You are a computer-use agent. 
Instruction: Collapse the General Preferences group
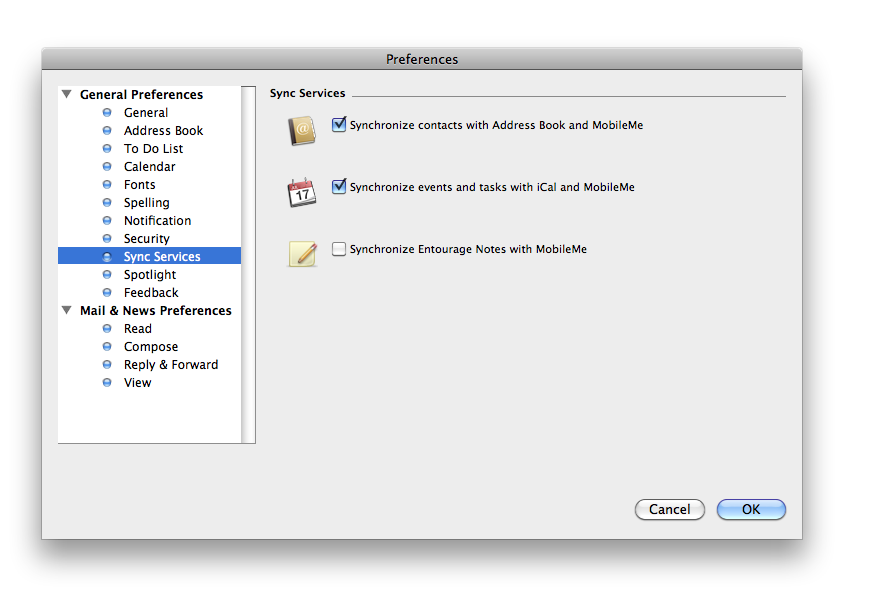point(67,94)
